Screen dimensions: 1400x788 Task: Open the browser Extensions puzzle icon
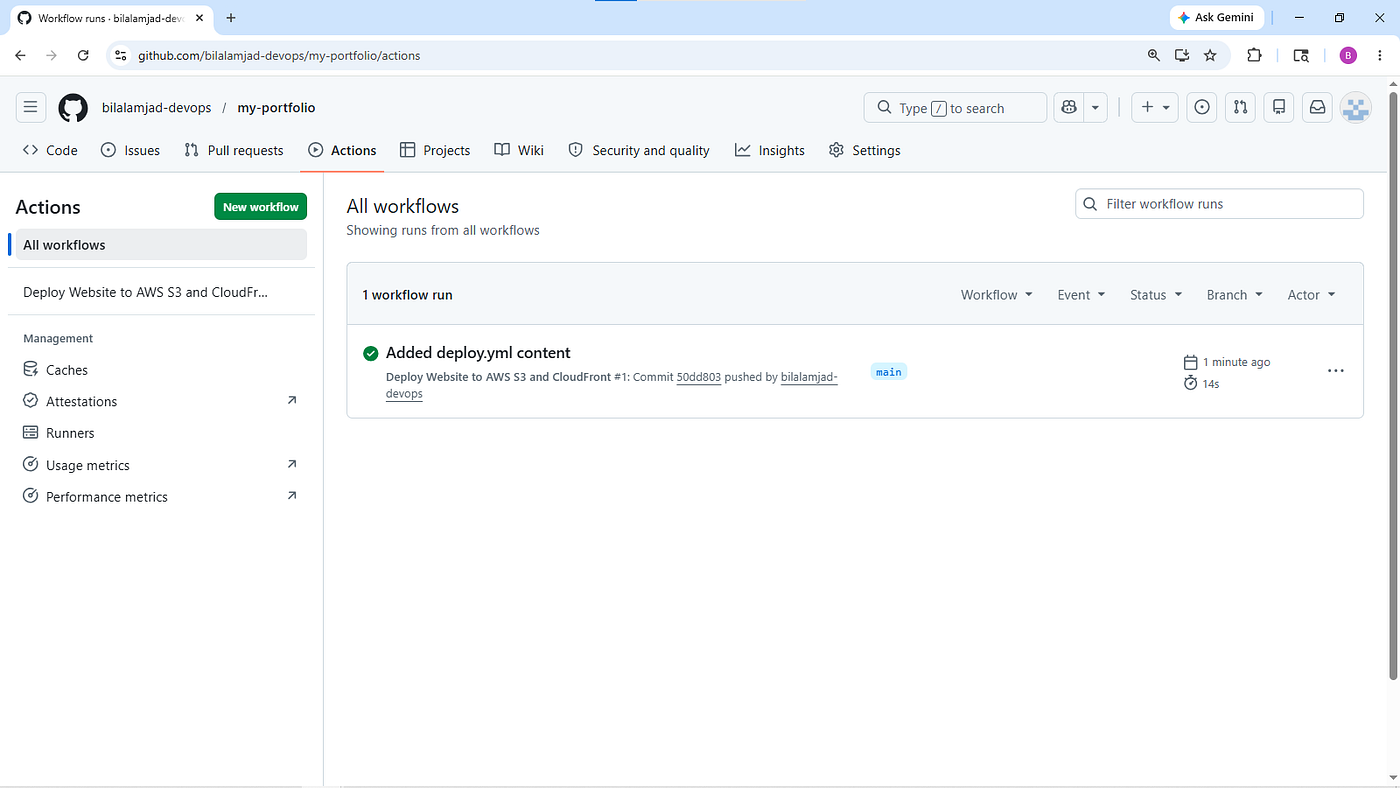(x=1254, y=56)
